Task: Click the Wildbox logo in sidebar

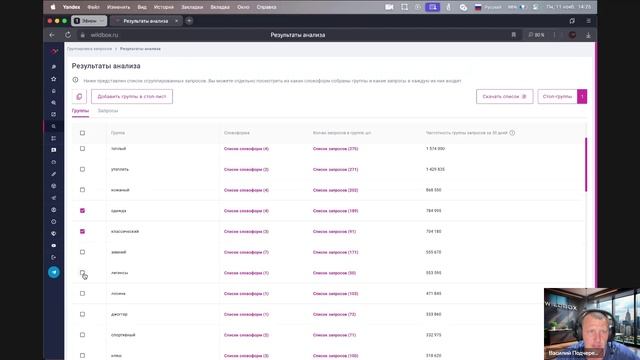Action: [x=54, y=52]
